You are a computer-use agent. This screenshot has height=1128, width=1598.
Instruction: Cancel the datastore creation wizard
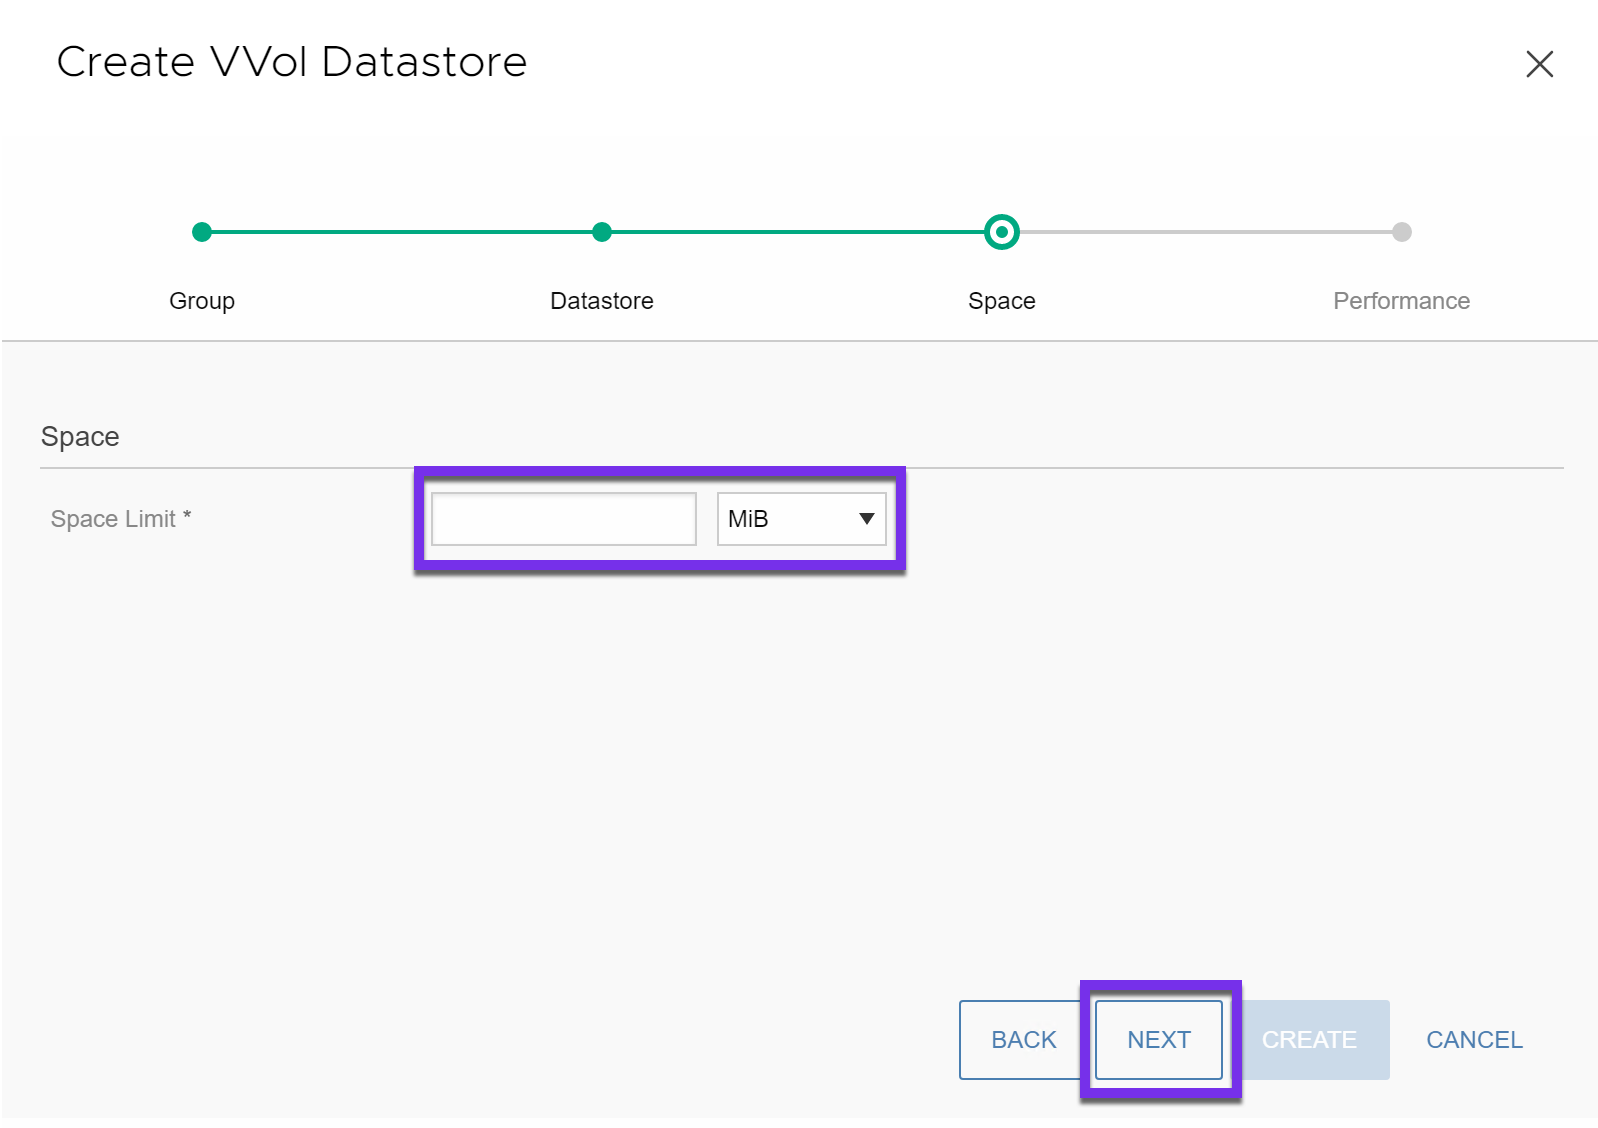(x=1474, y=1040)
